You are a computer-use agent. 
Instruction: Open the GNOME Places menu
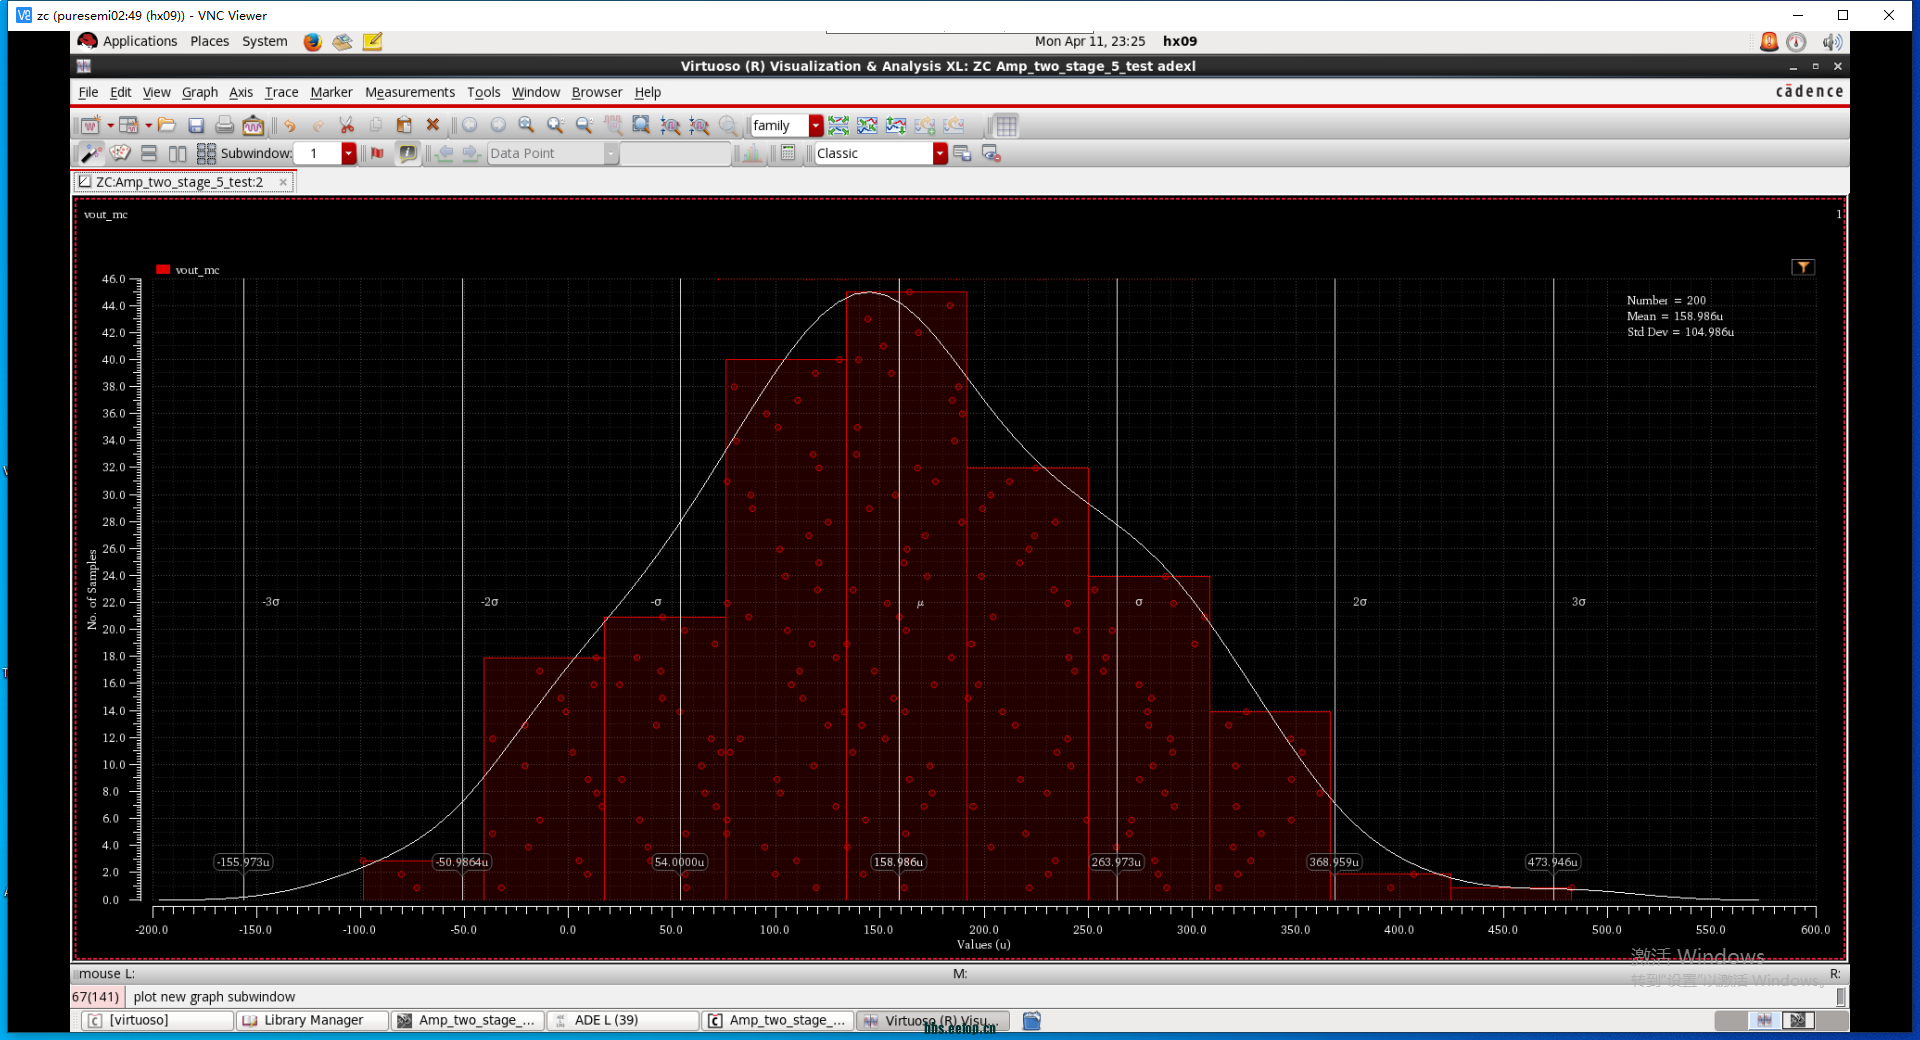pyautogui.click(x=209, y=41)
